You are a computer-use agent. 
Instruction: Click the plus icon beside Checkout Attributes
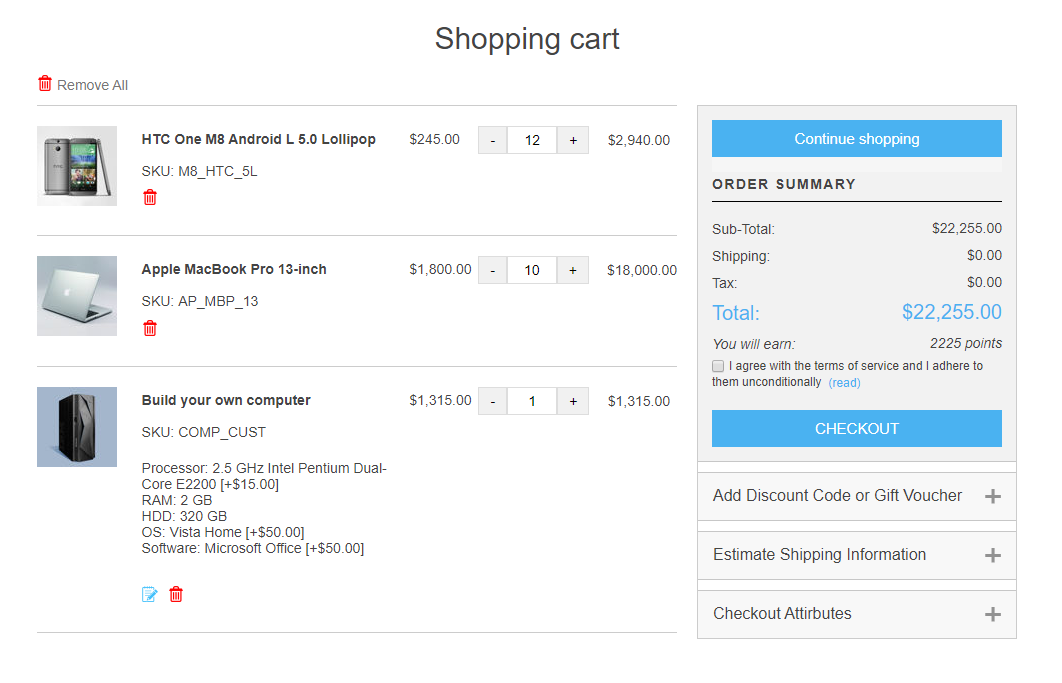[x=993, y=615]
